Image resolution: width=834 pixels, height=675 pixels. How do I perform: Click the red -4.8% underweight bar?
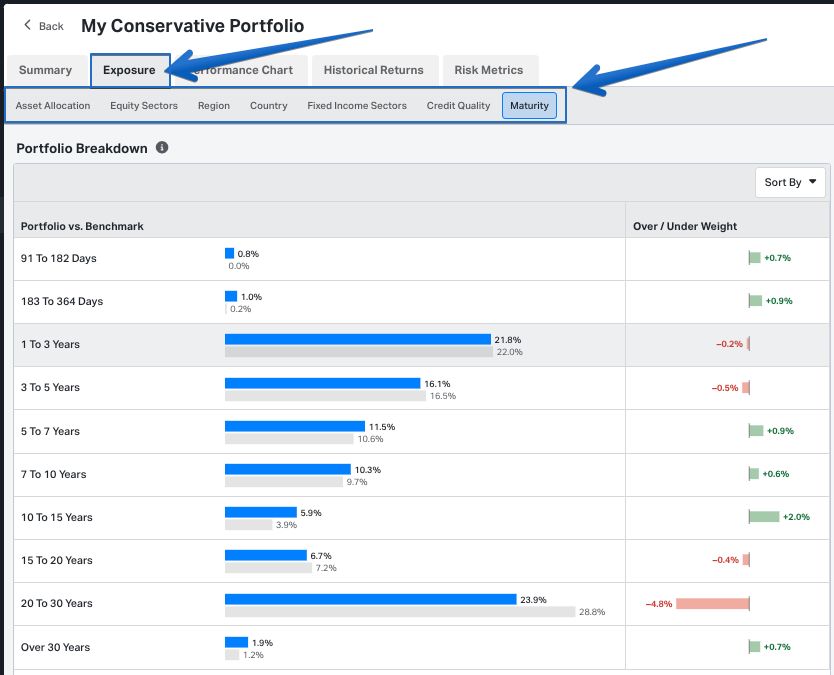pos(712,604)
